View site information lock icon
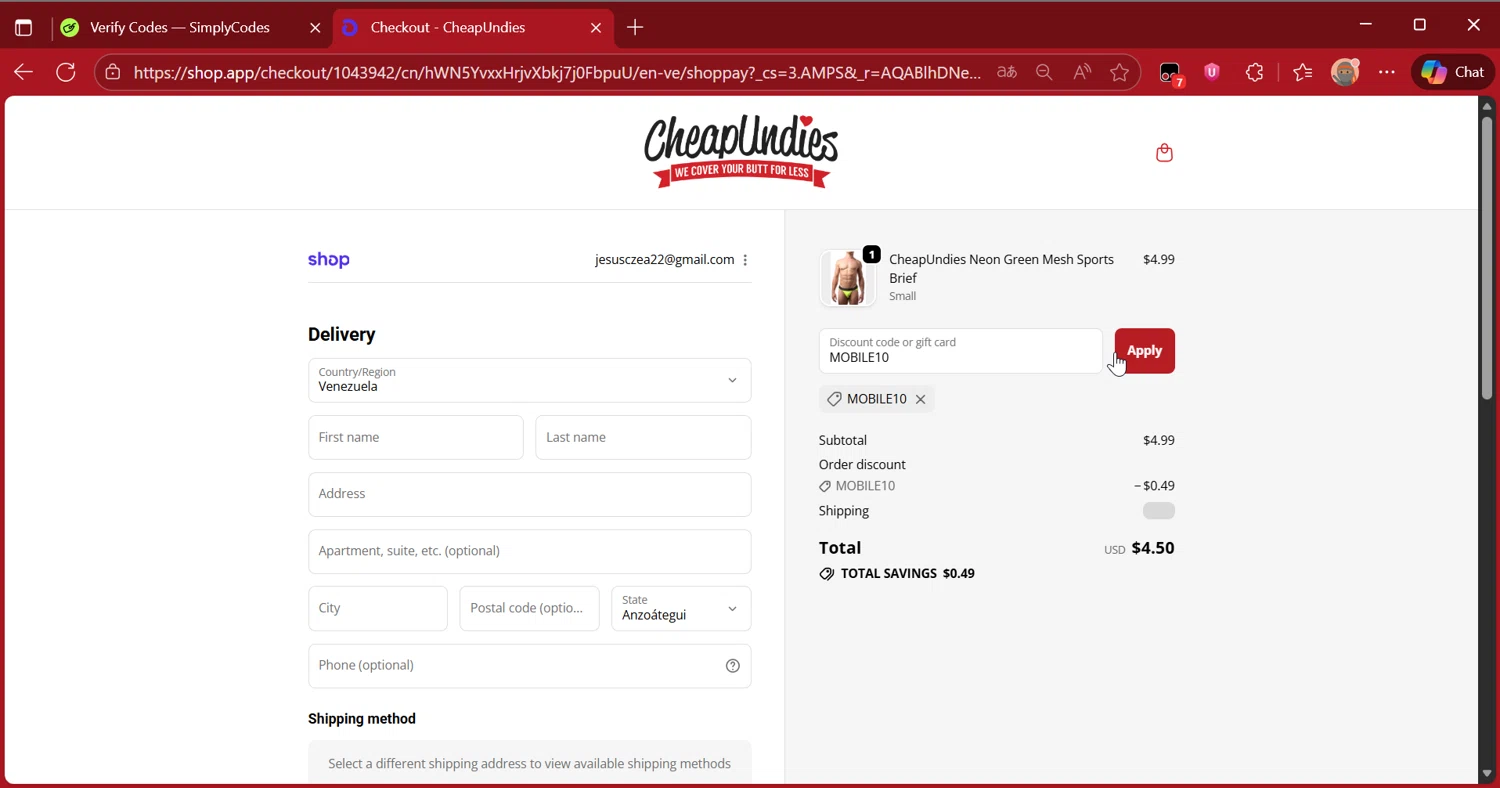 (x=113, y=72)
